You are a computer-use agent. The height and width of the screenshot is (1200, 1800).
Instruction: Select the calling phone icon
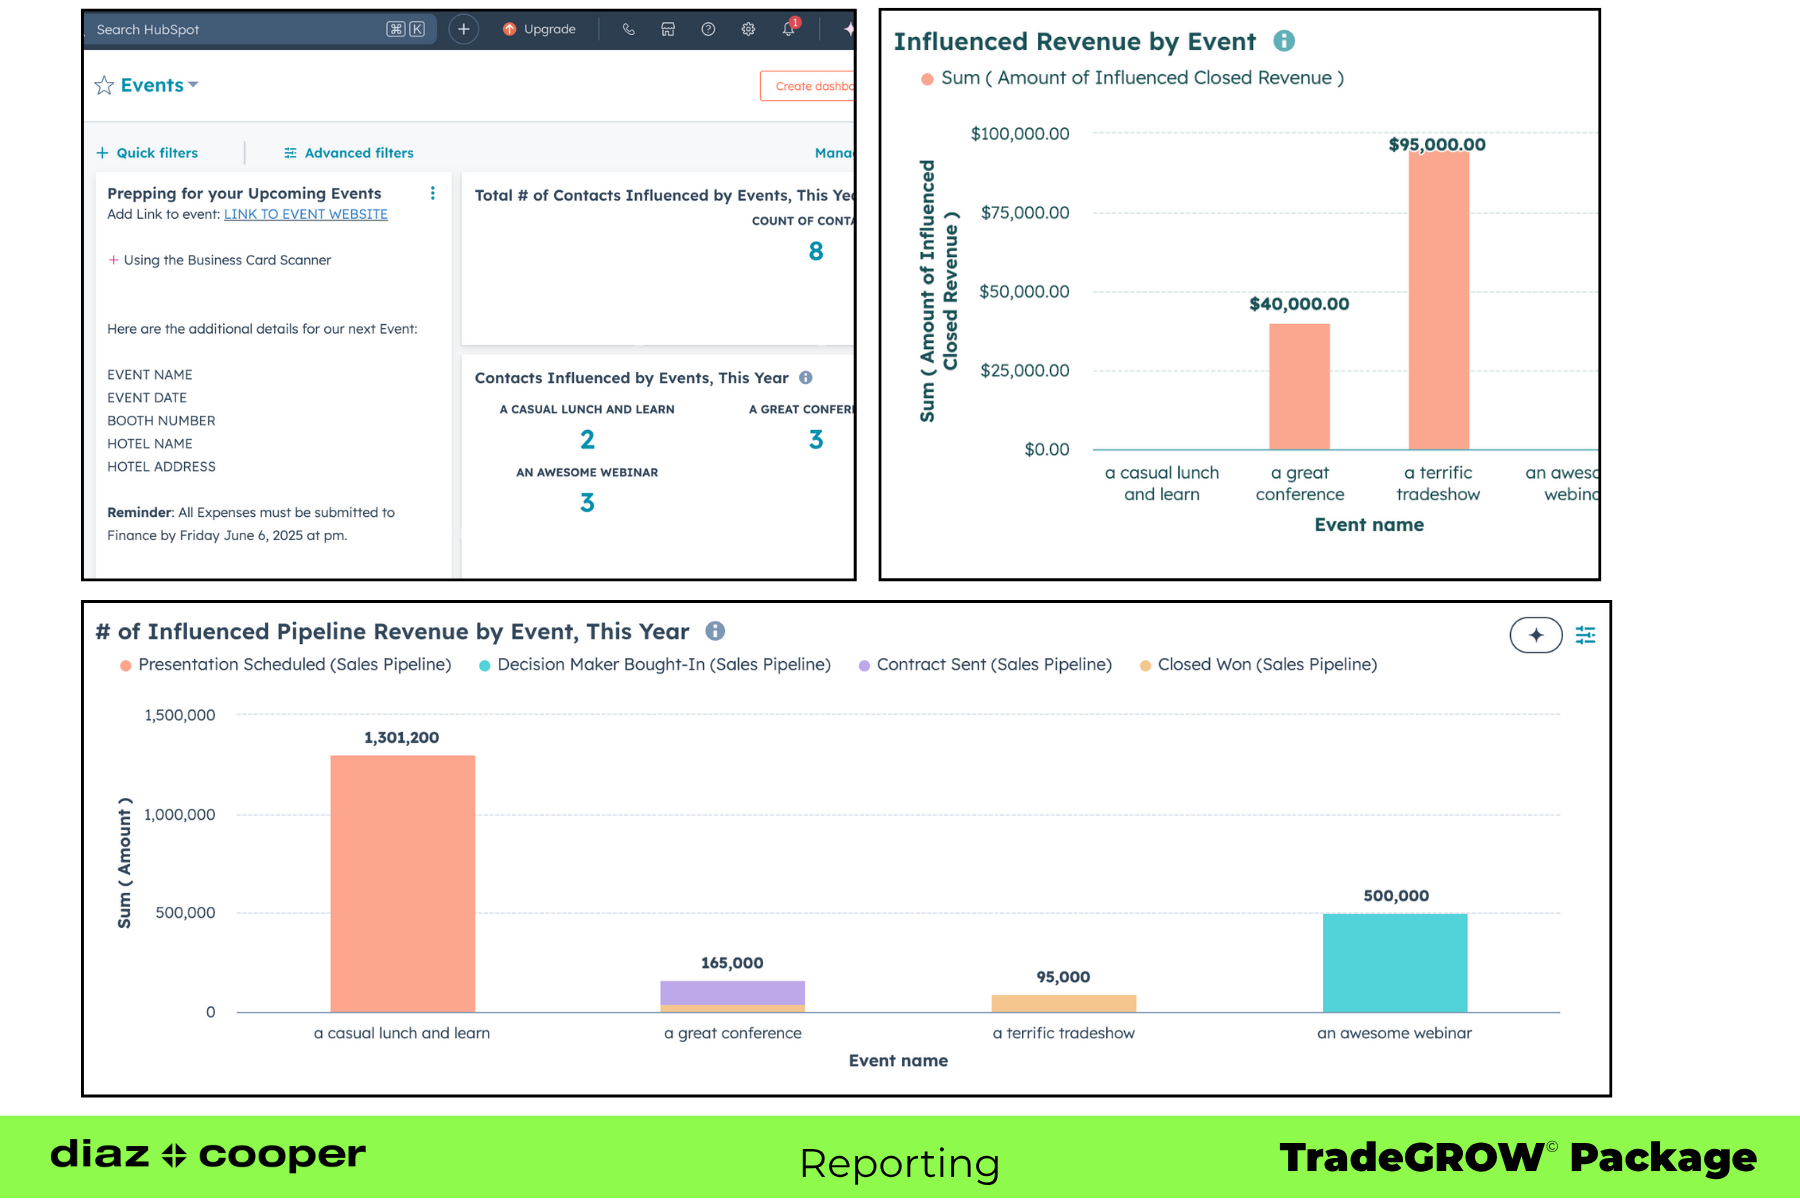(x=628, y=30)
